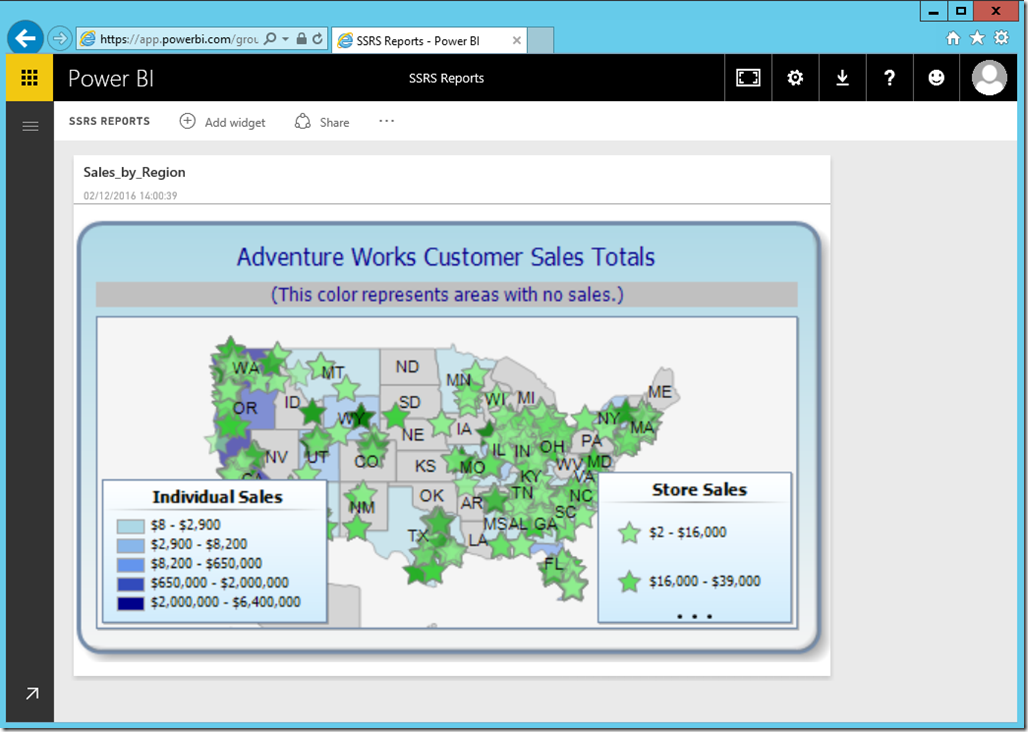Click the OR state label on map
Screen dimensions: 1028x732
tap(245, 408)
